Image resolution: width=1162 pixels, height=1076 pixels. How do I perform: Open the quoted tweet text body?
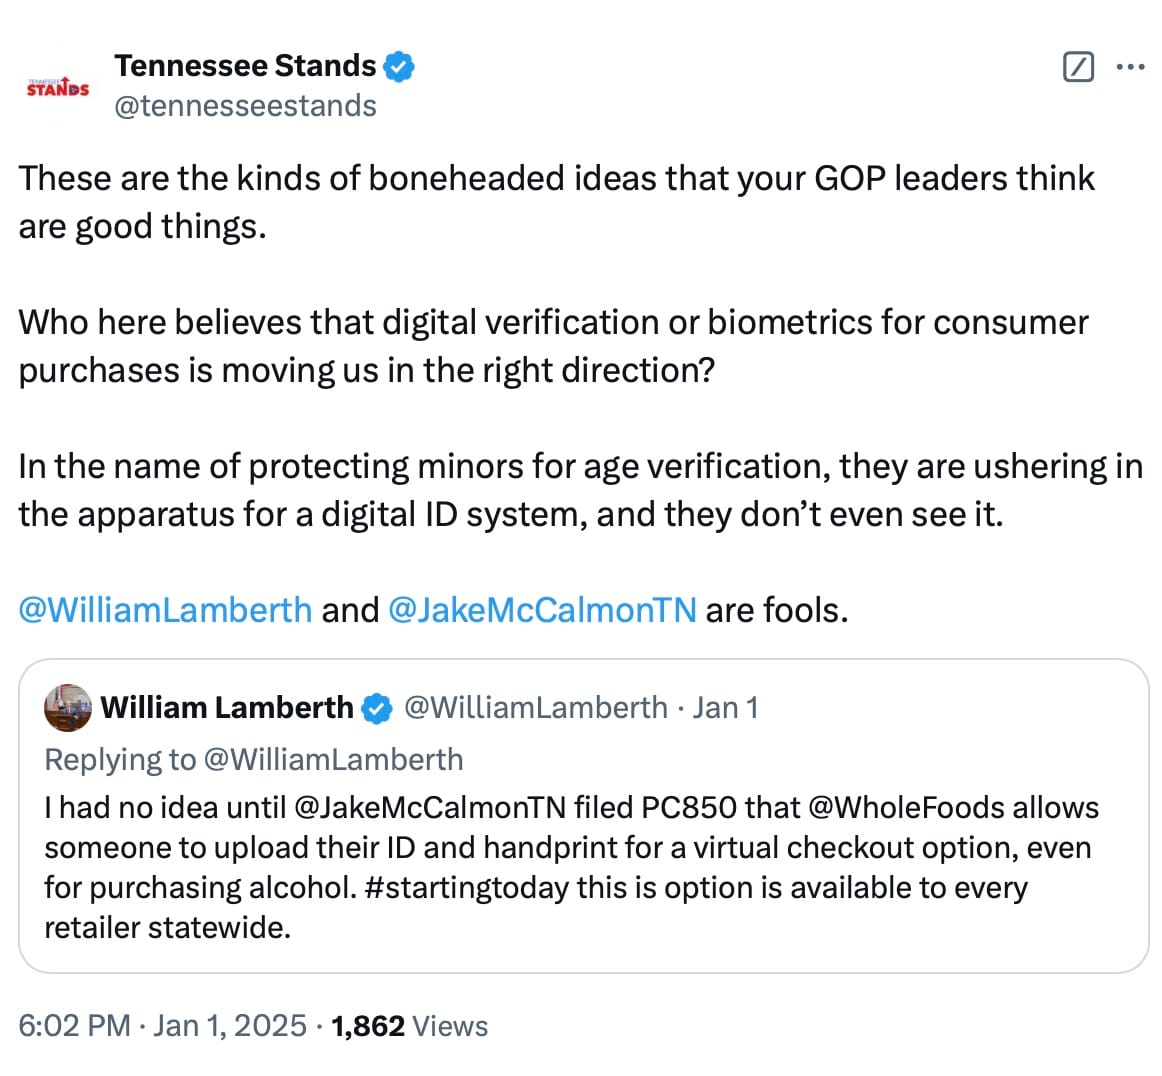pyautogui.click(x=572, y=868)
